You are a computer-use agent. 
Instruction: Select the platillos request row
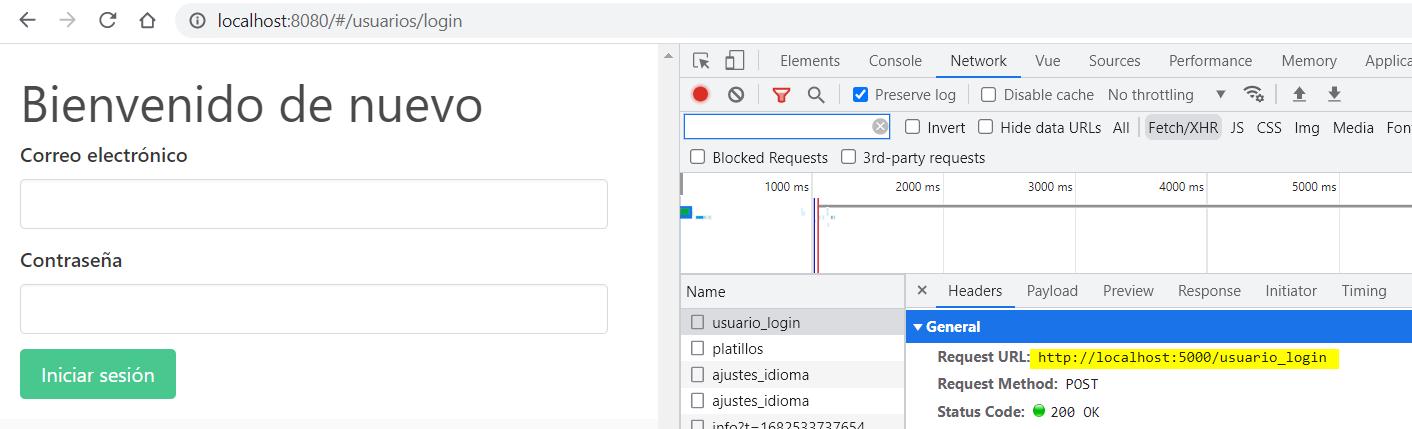click(737, 349)
